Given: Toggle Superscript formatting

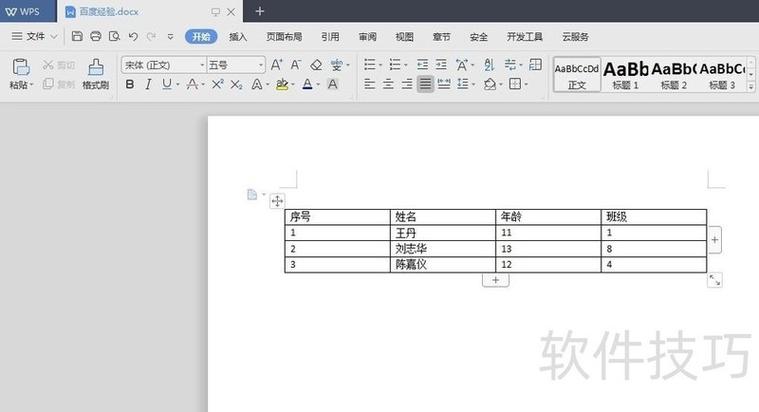Looking at the screenshot, I should click(217, 84).
